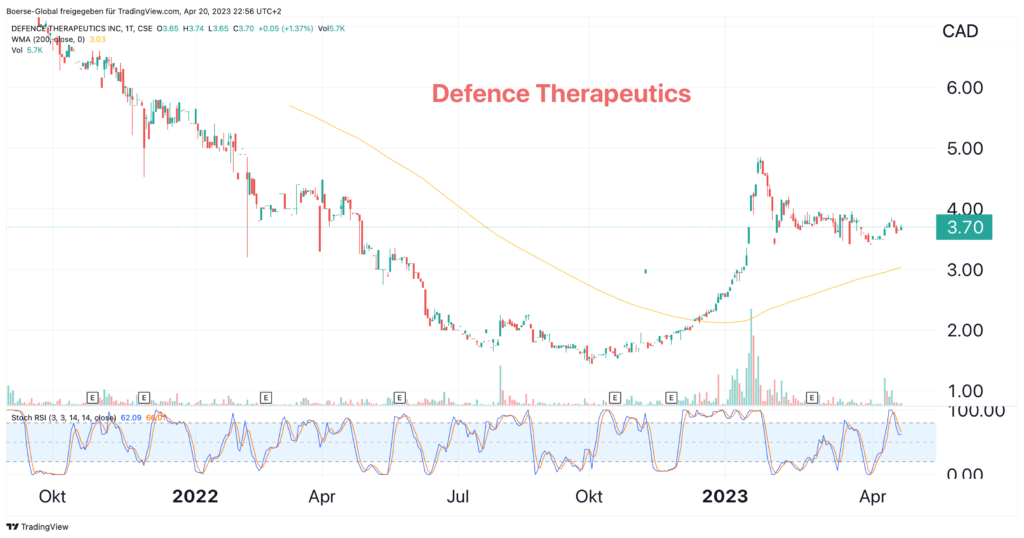Screen dimensions: 1024x538
Task: Click the earnings E marker just before the 2023 label
Action: pyautogui.click(x=671, y=397)
